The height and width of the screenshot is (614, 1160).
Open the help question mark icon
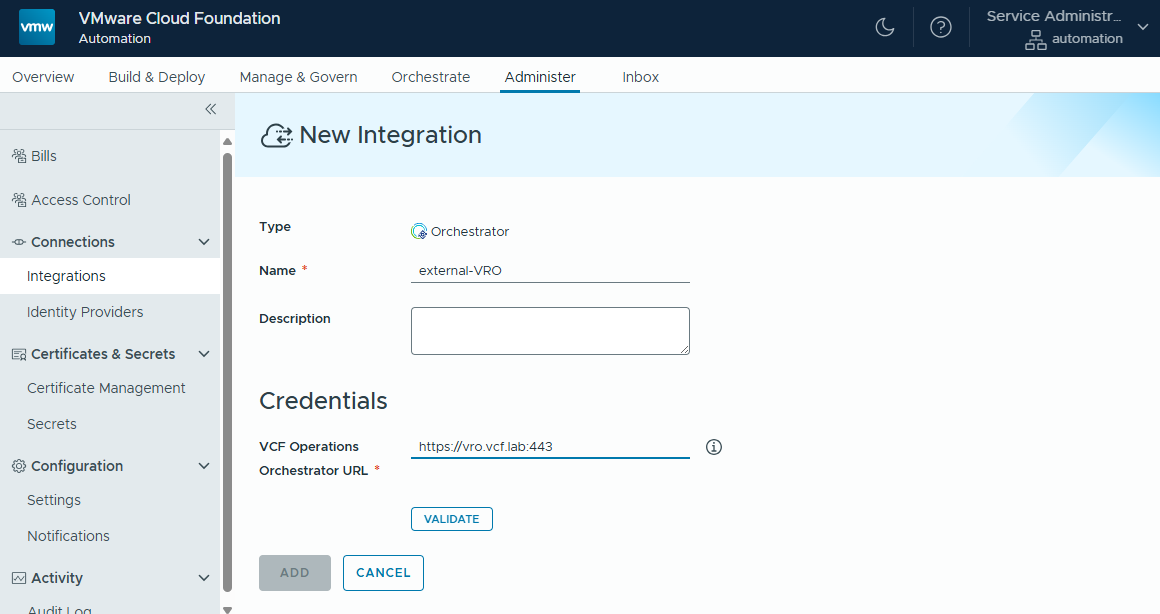click(x=941, y=27)
